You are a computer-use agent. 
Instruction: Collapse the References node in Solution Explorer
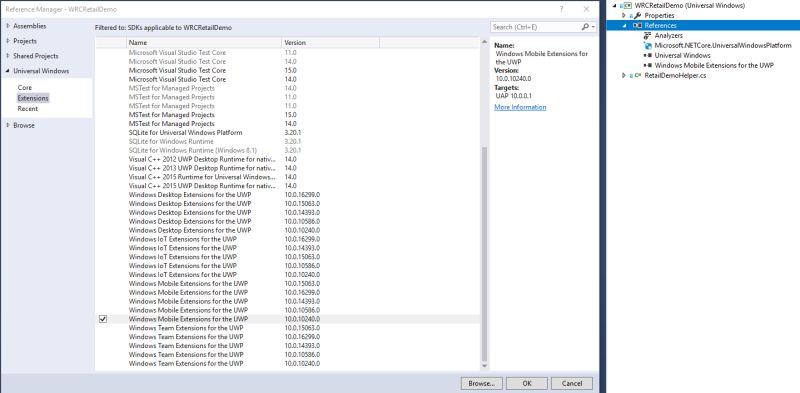tap(624, 26)
